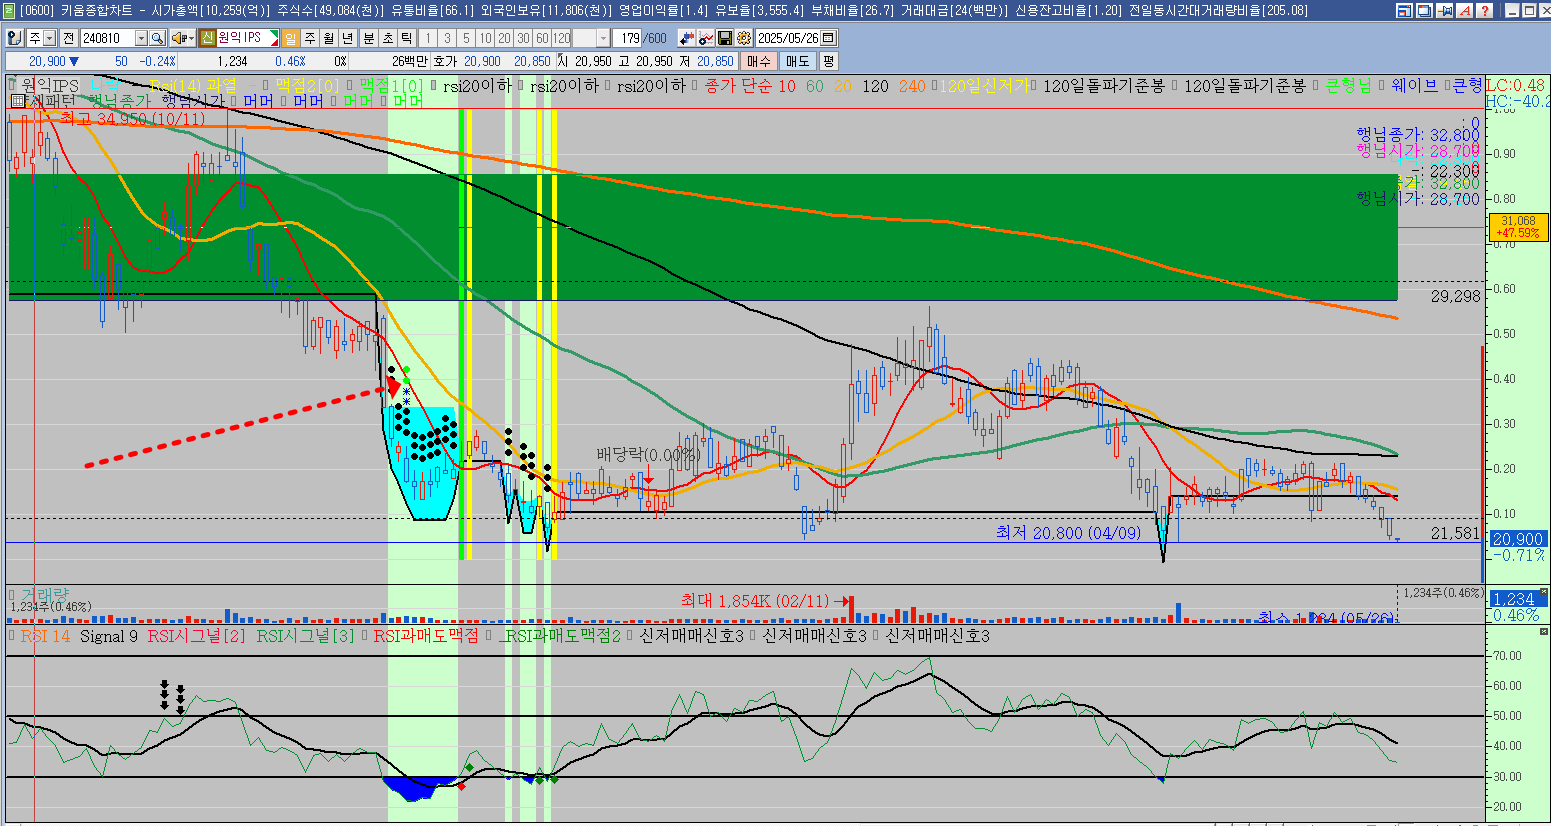
Task: Click the save chart floppy icon
Action: pos(725,38)
